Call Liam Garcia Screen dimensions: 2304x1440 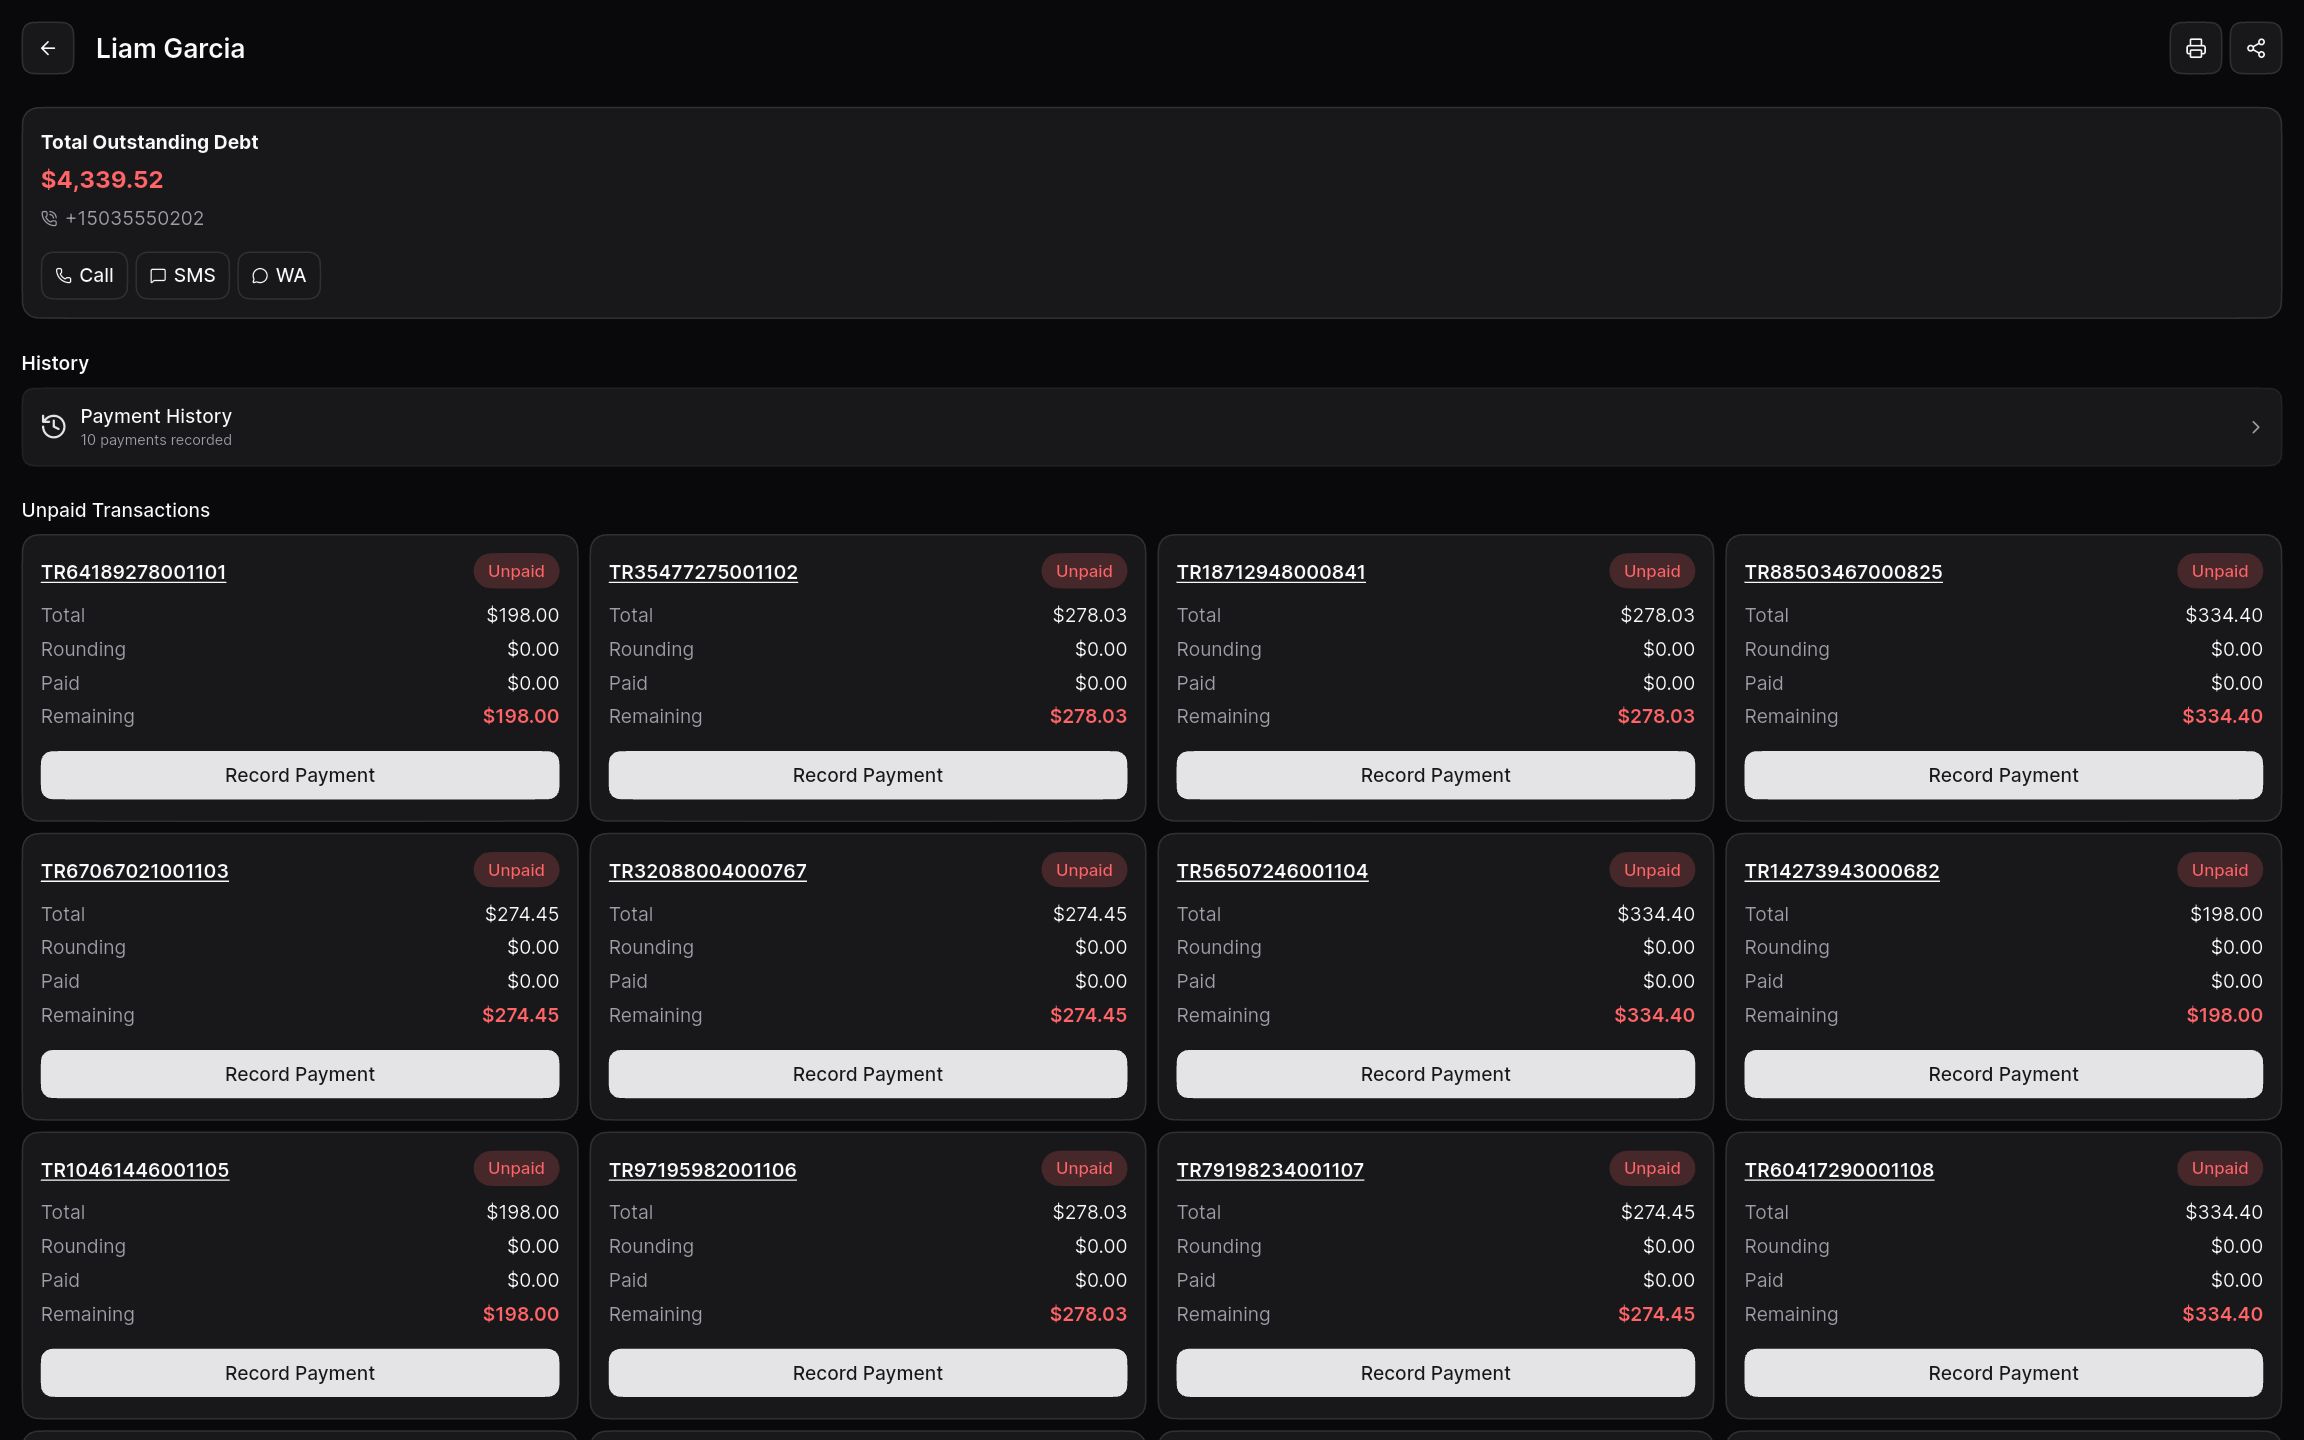point(84,275)
